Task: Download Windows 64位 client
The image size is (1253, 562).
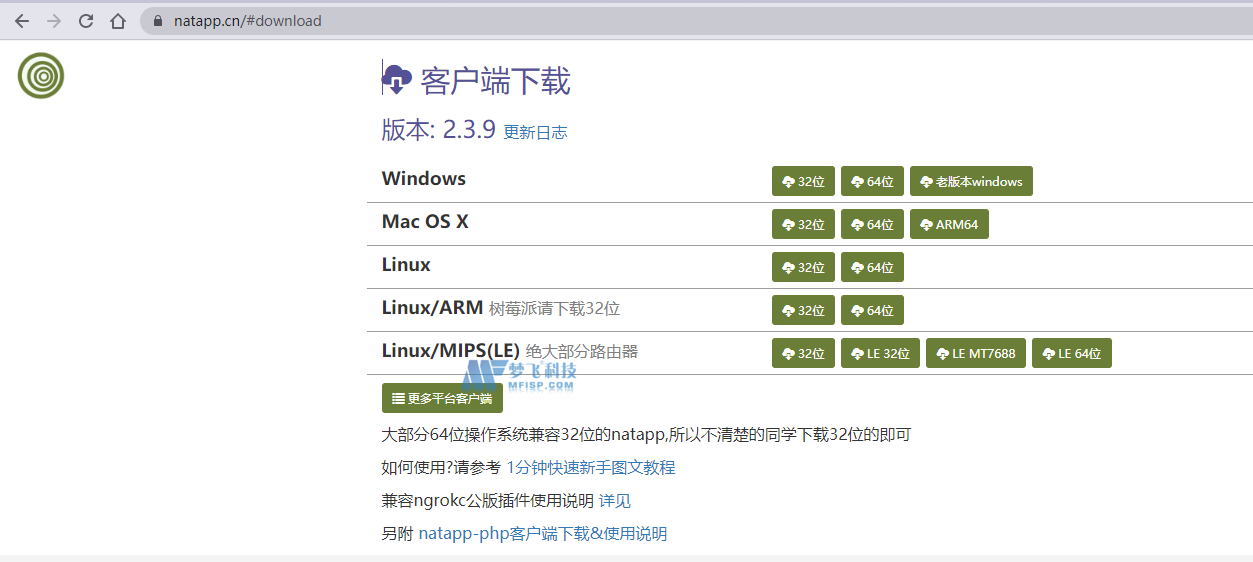Action: pyautogui.click(x=872, y=182)
